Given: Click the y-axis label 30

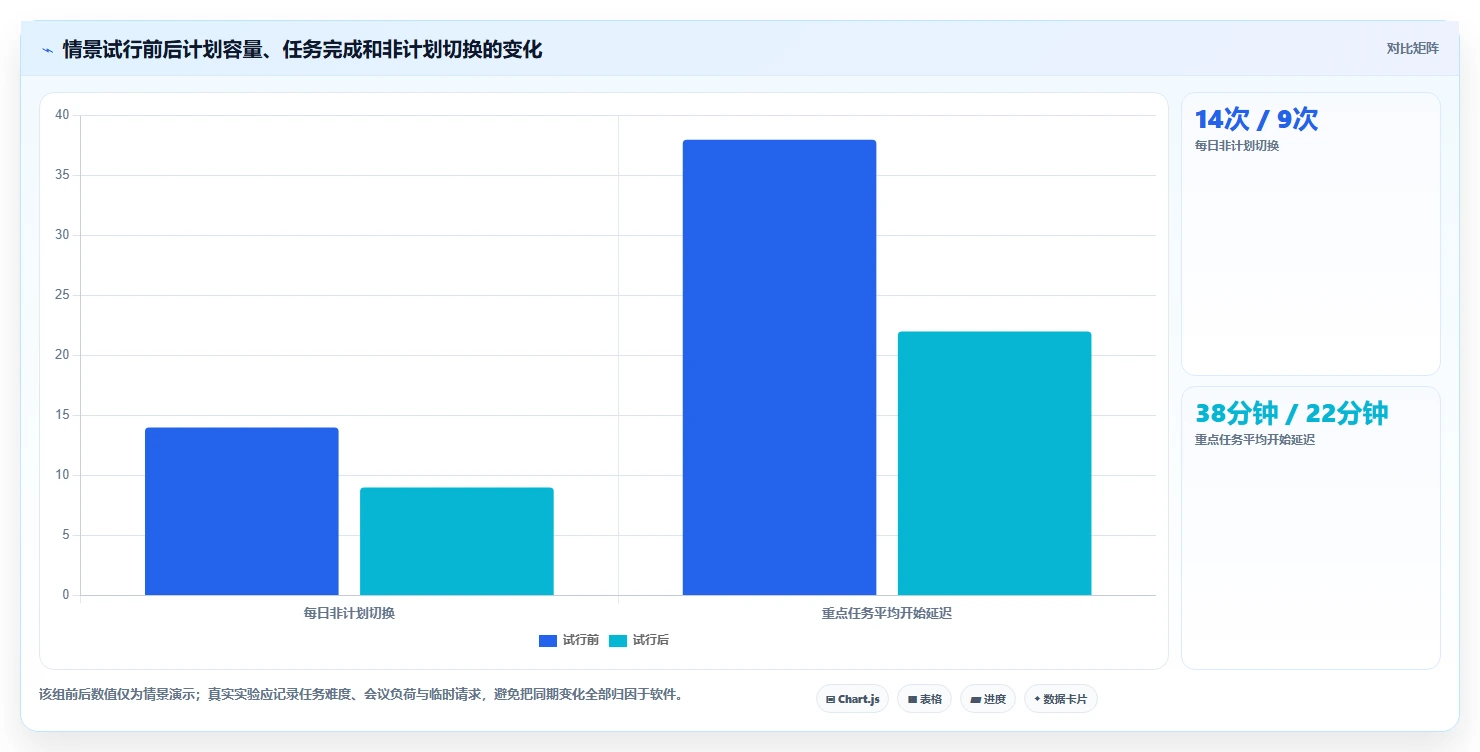Looking at the screenshot, I should 62,235.
